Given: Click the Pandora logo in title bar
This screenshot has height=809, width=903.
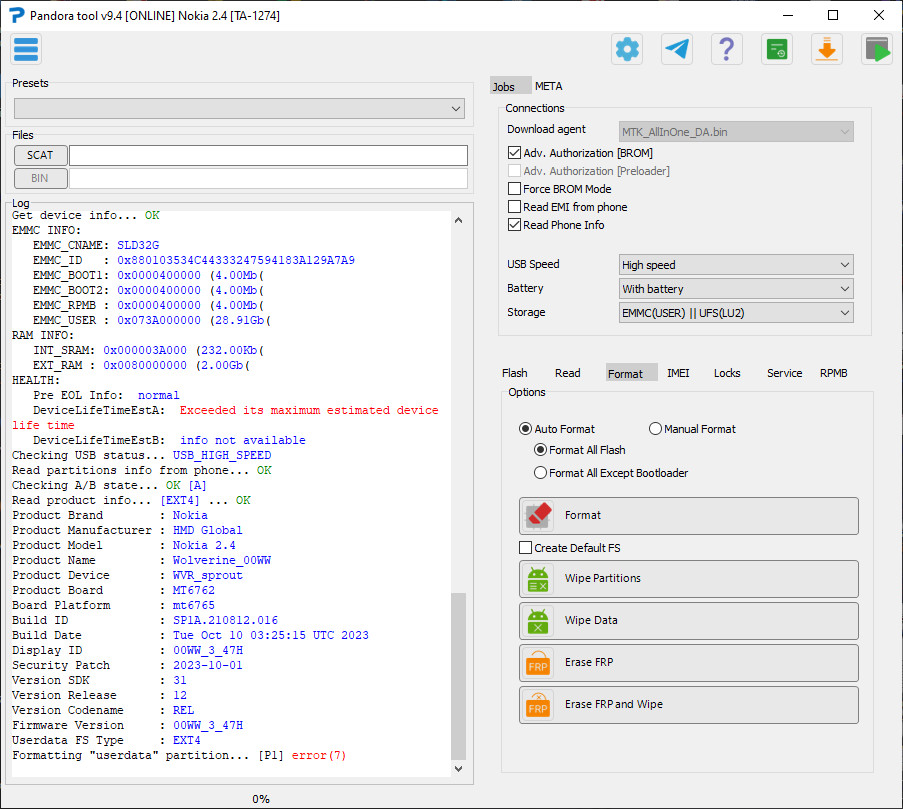Looking at the screenshot, I should tap(16, 16).
